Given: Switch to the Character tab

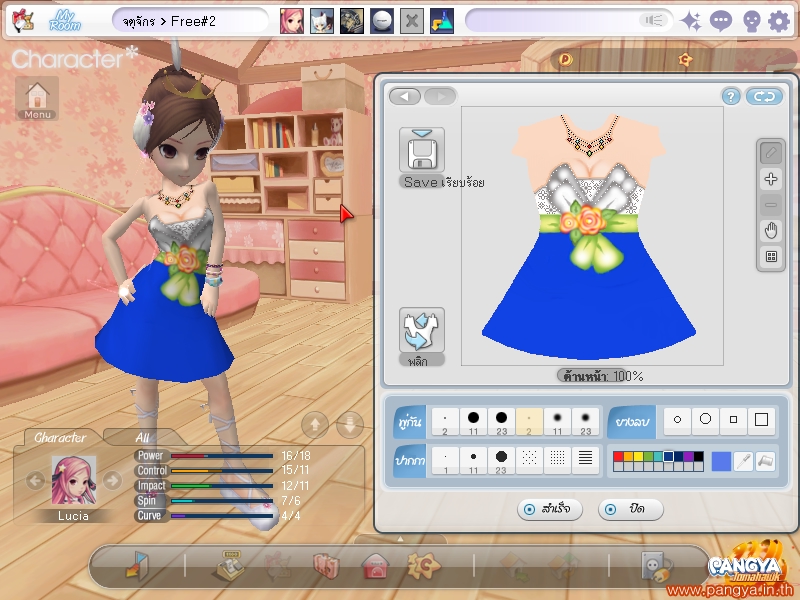Looking at the screenshot, I should (60, 437).
